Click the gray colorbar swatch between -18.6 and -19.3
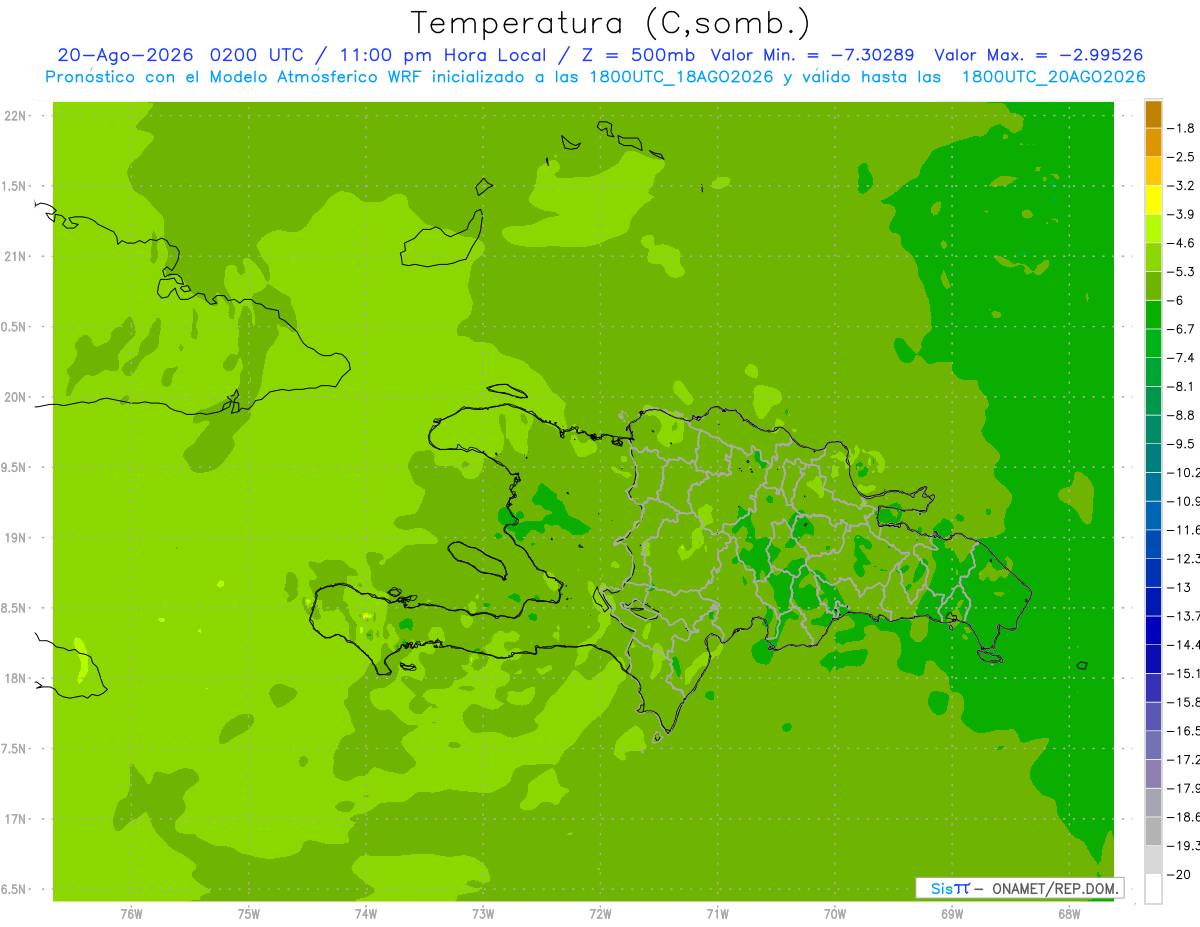This screenshot has height=927, width=1200. (x=1153, y=831)
